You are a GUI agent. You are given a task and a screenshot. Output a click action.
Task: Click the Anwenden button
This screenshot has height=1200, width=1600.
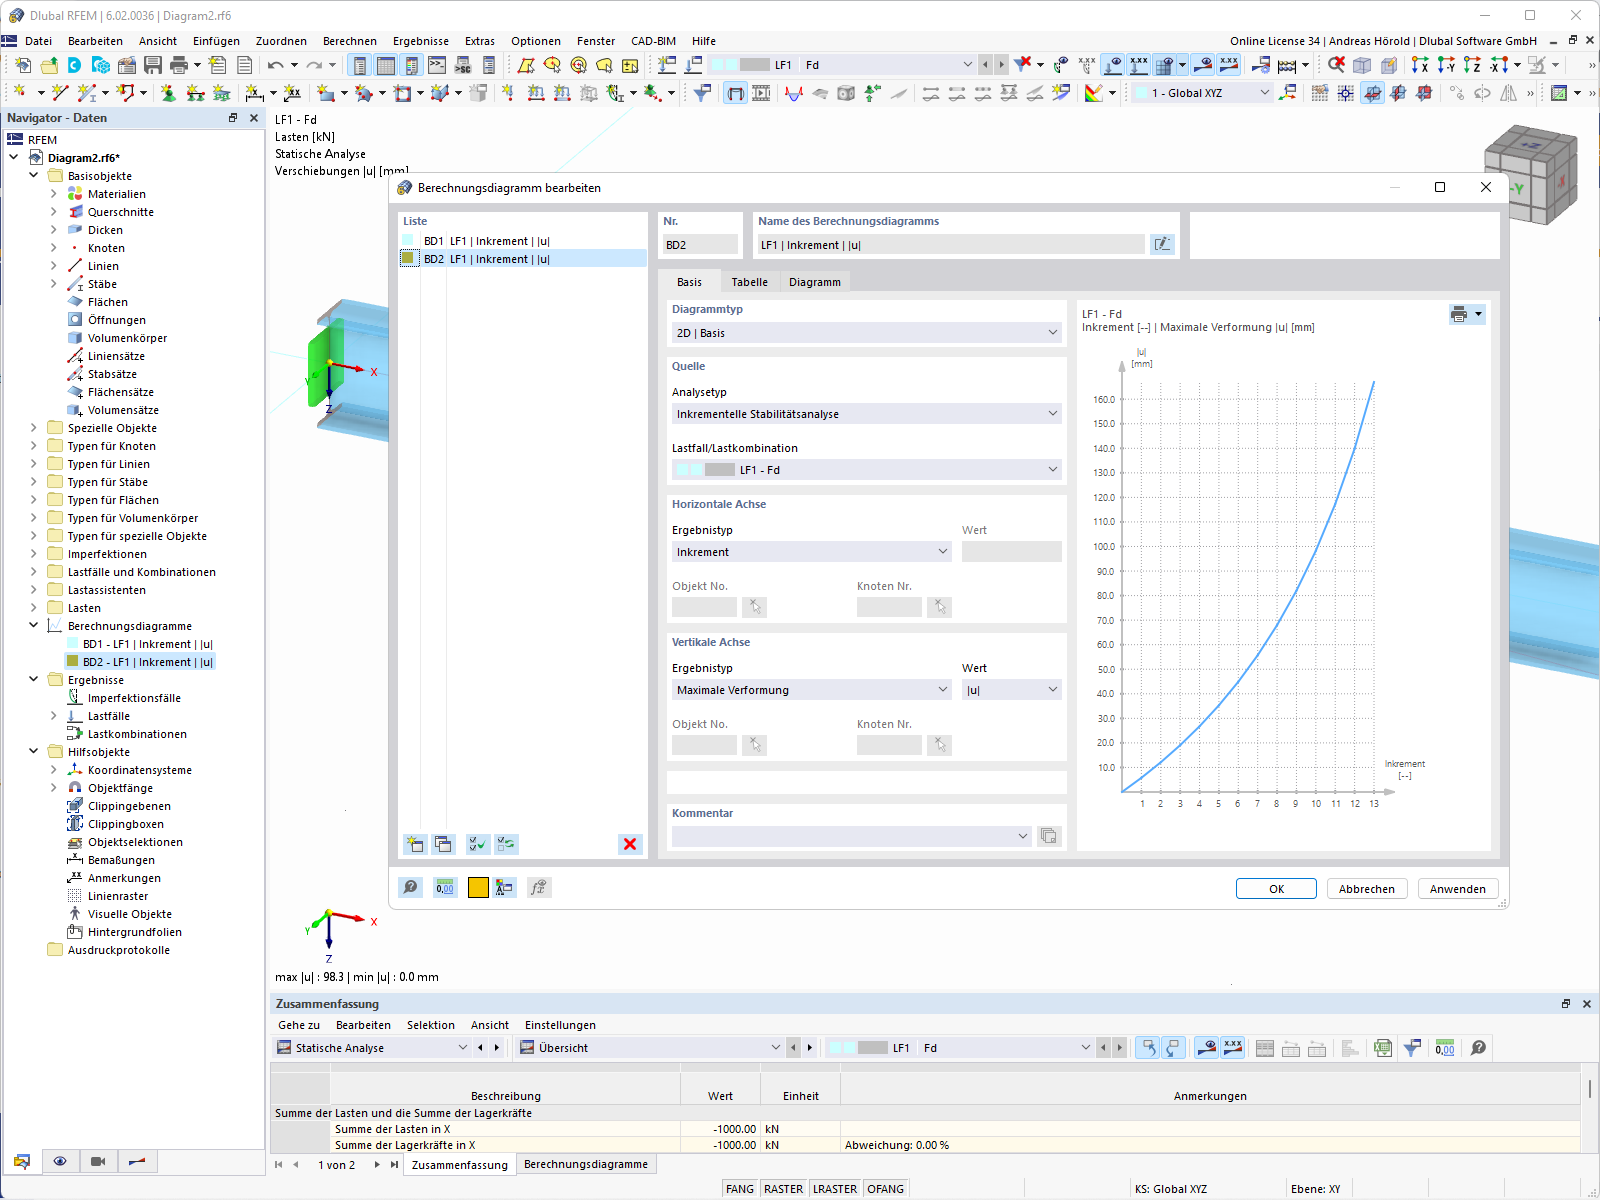click(x=1457, y=888)
